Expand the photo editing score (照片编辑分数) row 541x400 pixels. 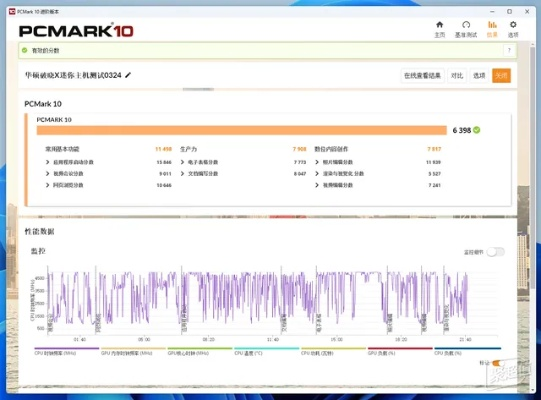pyautogui.click(x=317, y=162)
